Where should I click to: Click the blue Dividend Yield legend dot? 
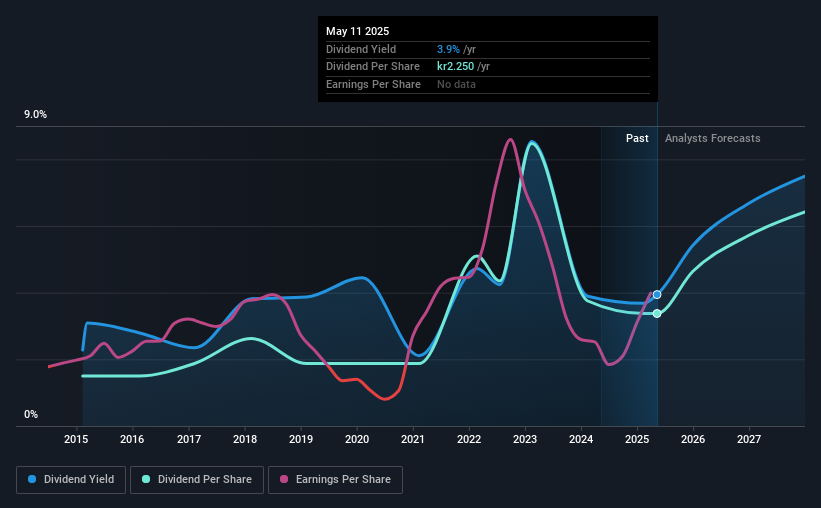pos(32,479)
